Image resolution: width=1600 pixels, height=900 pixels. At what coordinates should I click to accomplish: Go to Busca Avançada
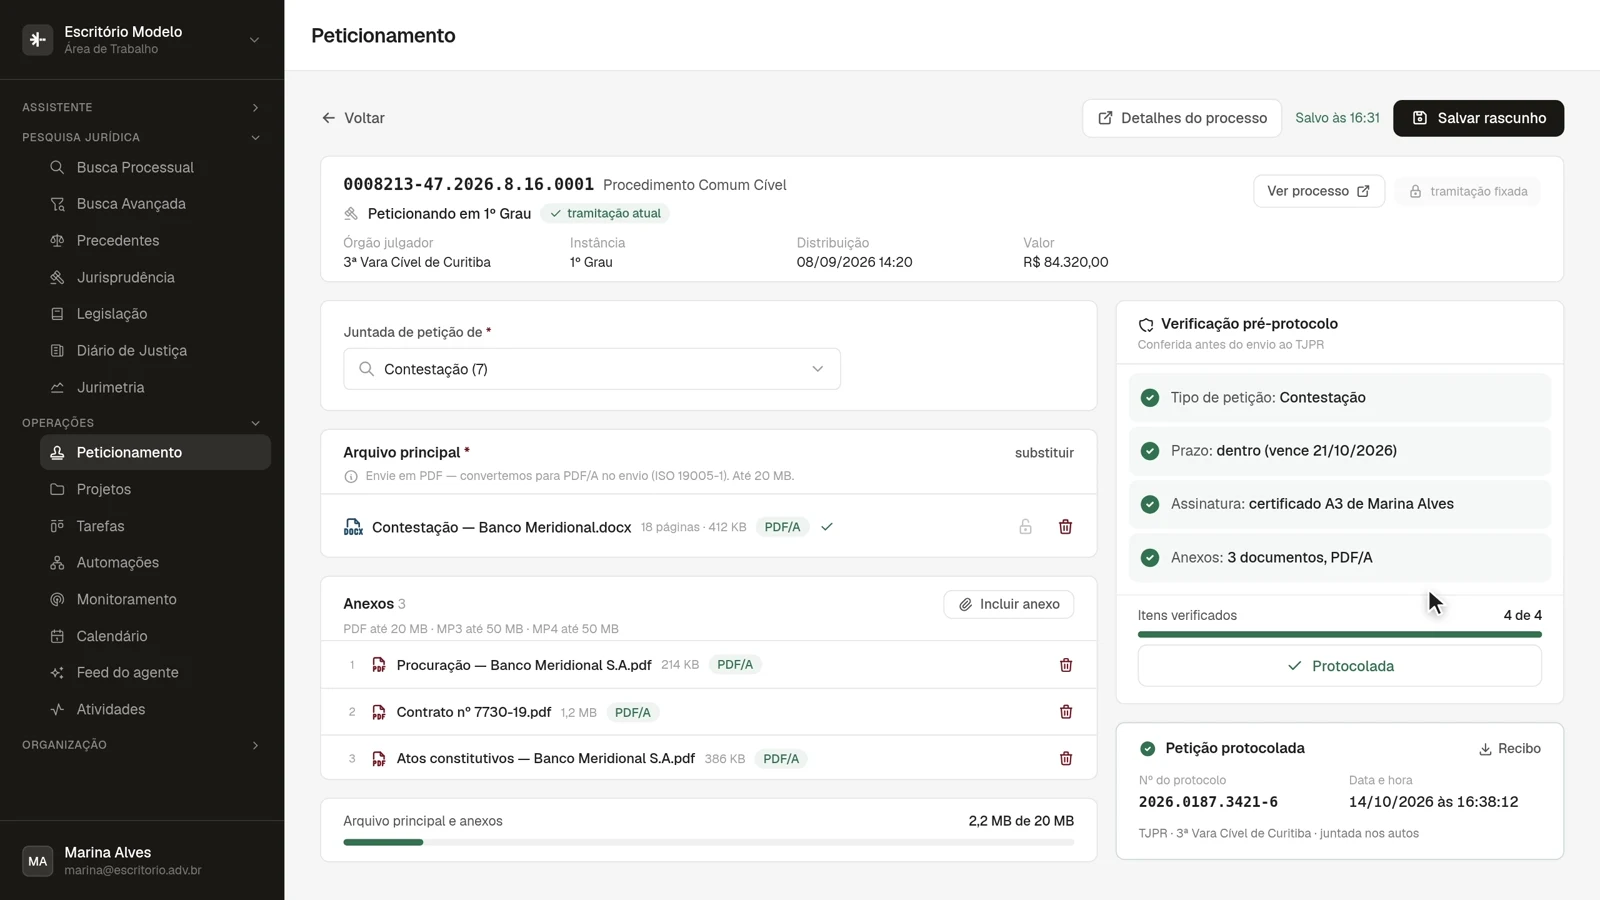[155, 204]
